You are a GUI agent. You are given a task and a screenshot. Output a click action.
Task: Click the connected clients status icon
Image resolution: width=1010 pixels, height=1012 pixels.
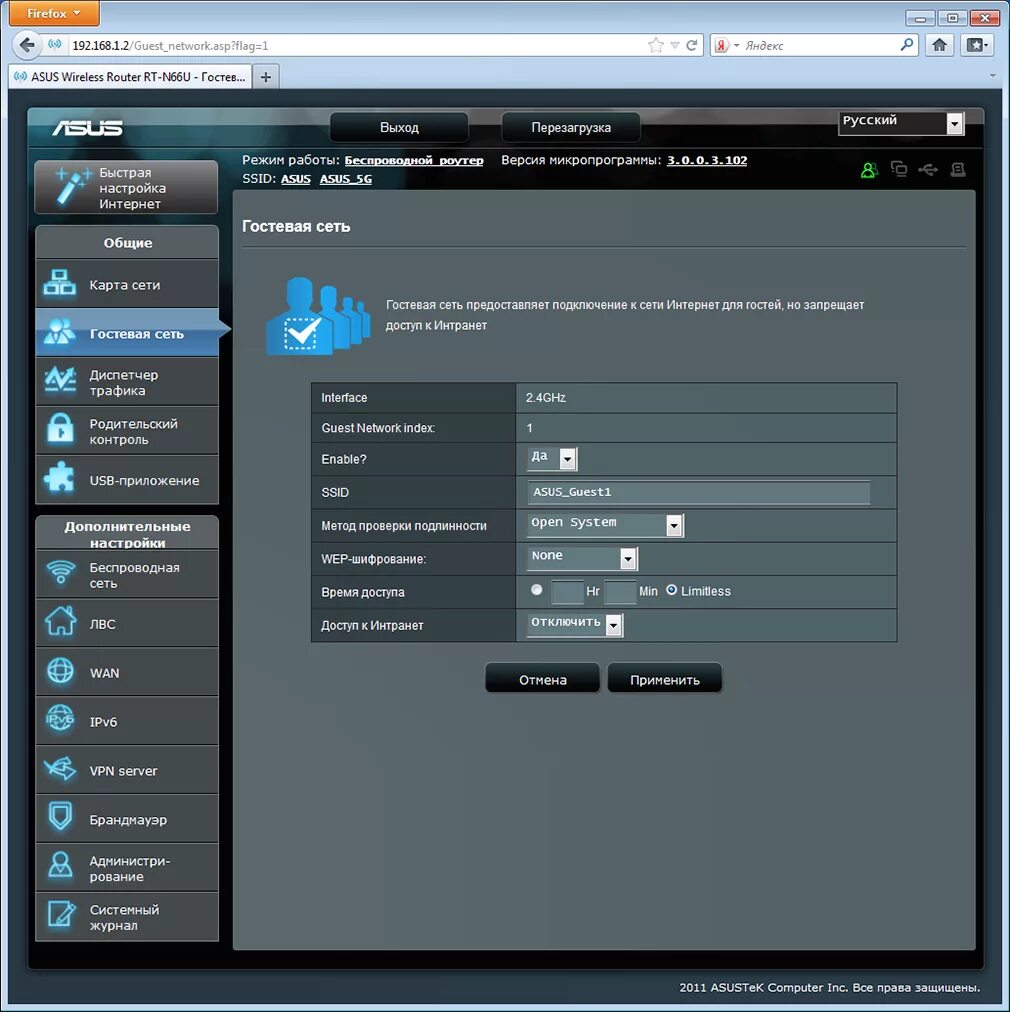898,169
